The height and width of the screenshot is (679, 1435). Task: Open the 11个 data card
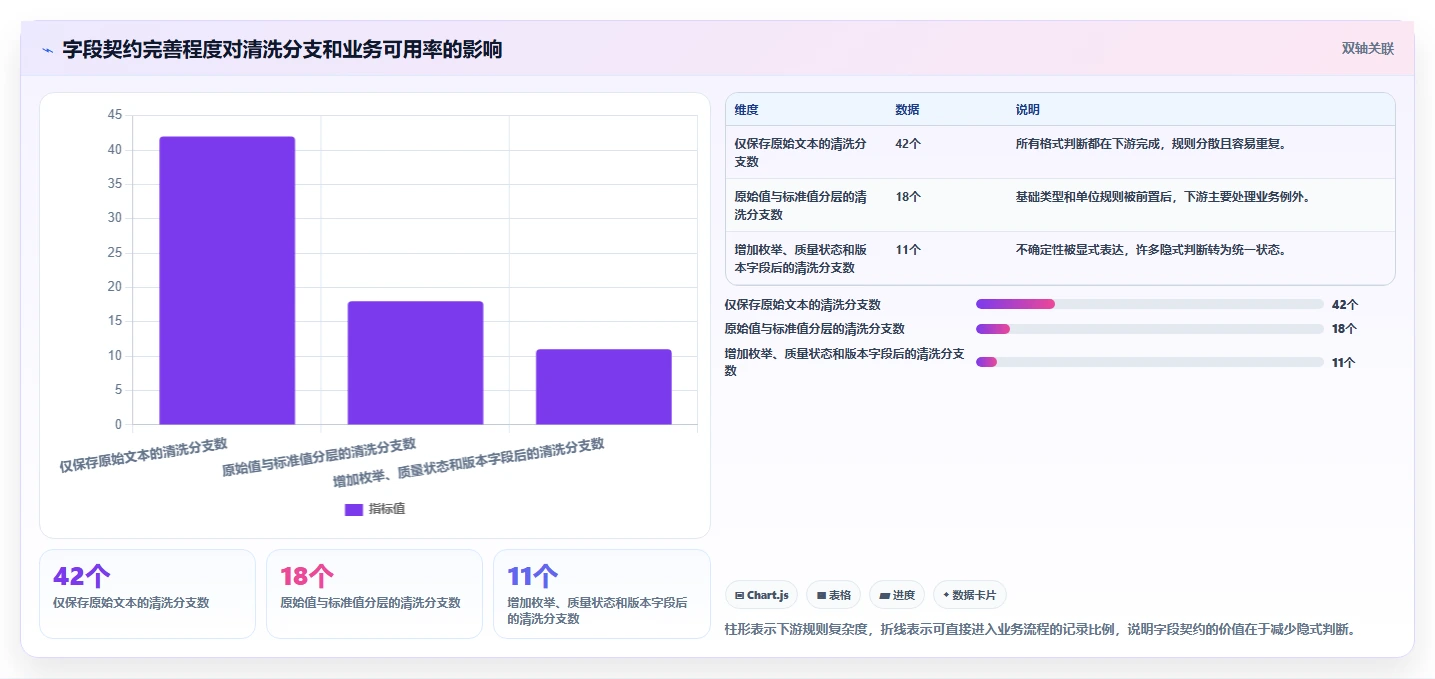tap(602, 593)
